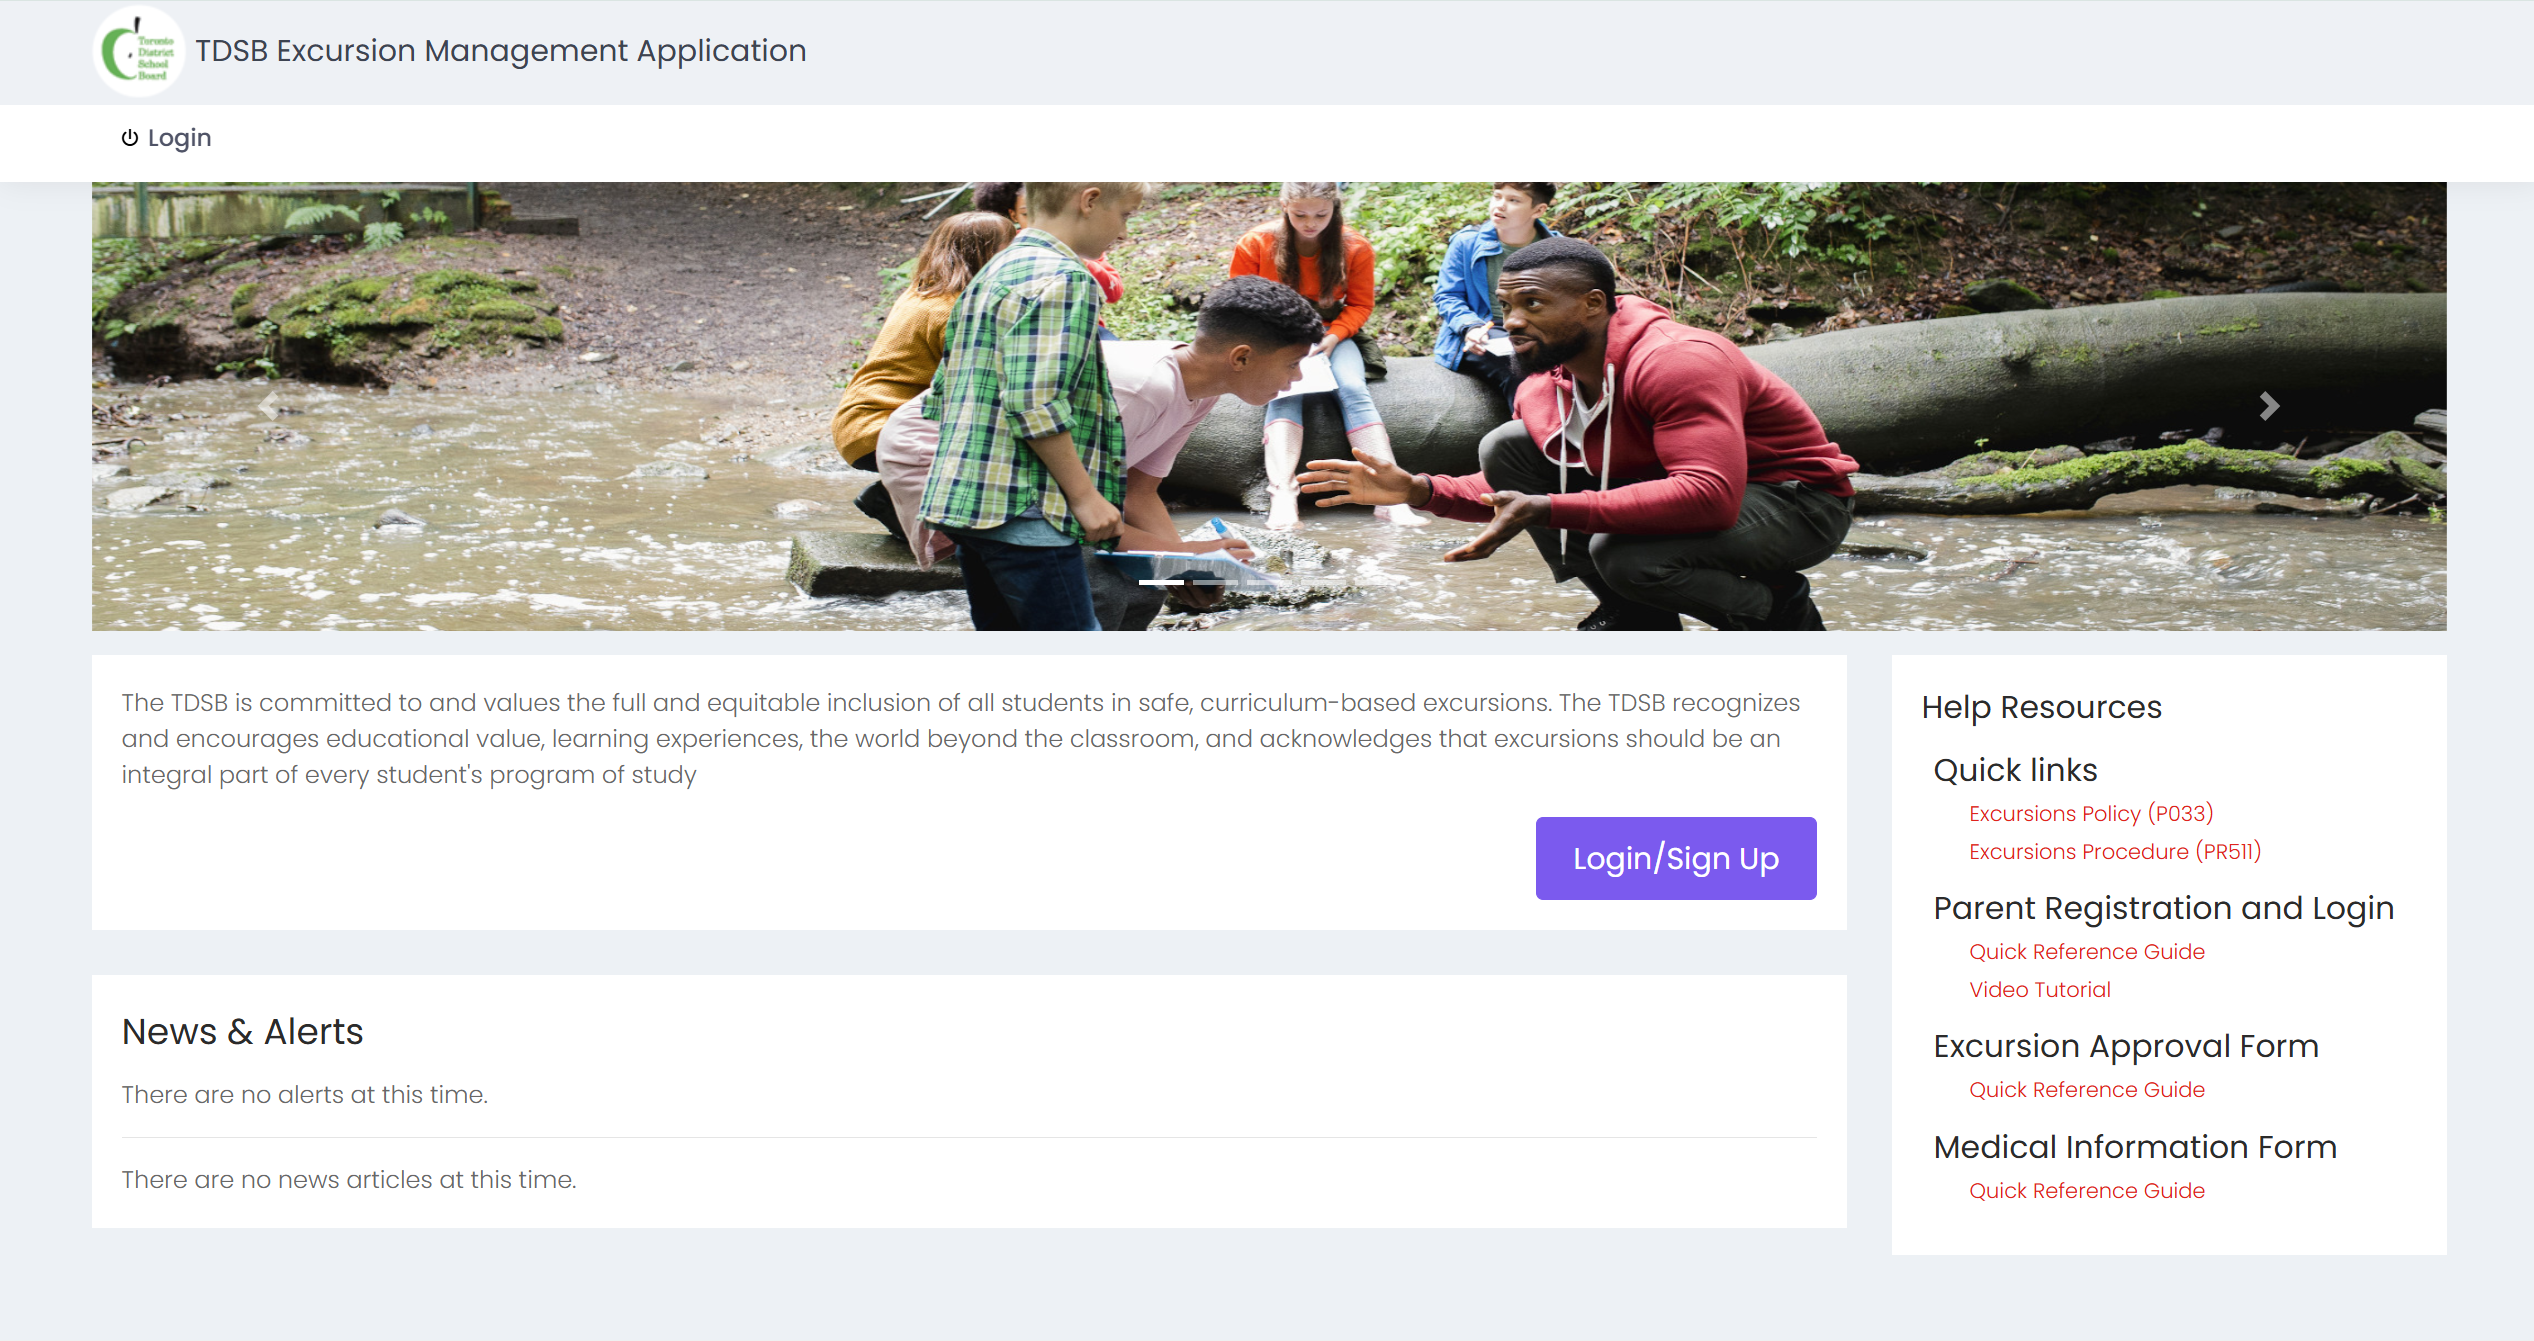Open the Excursions Procedure (PR511) link

(x=2115, y=852)
